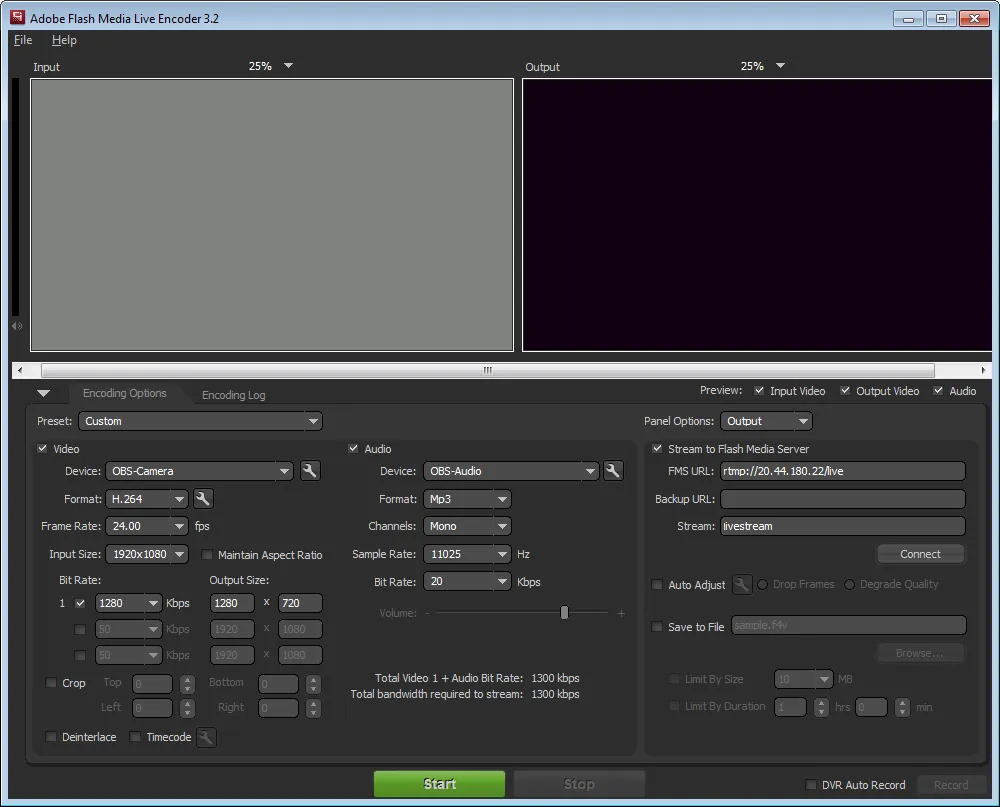The image size is (1000, 807).
Task: Click the Connect button
Action: pyautogui.click(x=920, y=554)
